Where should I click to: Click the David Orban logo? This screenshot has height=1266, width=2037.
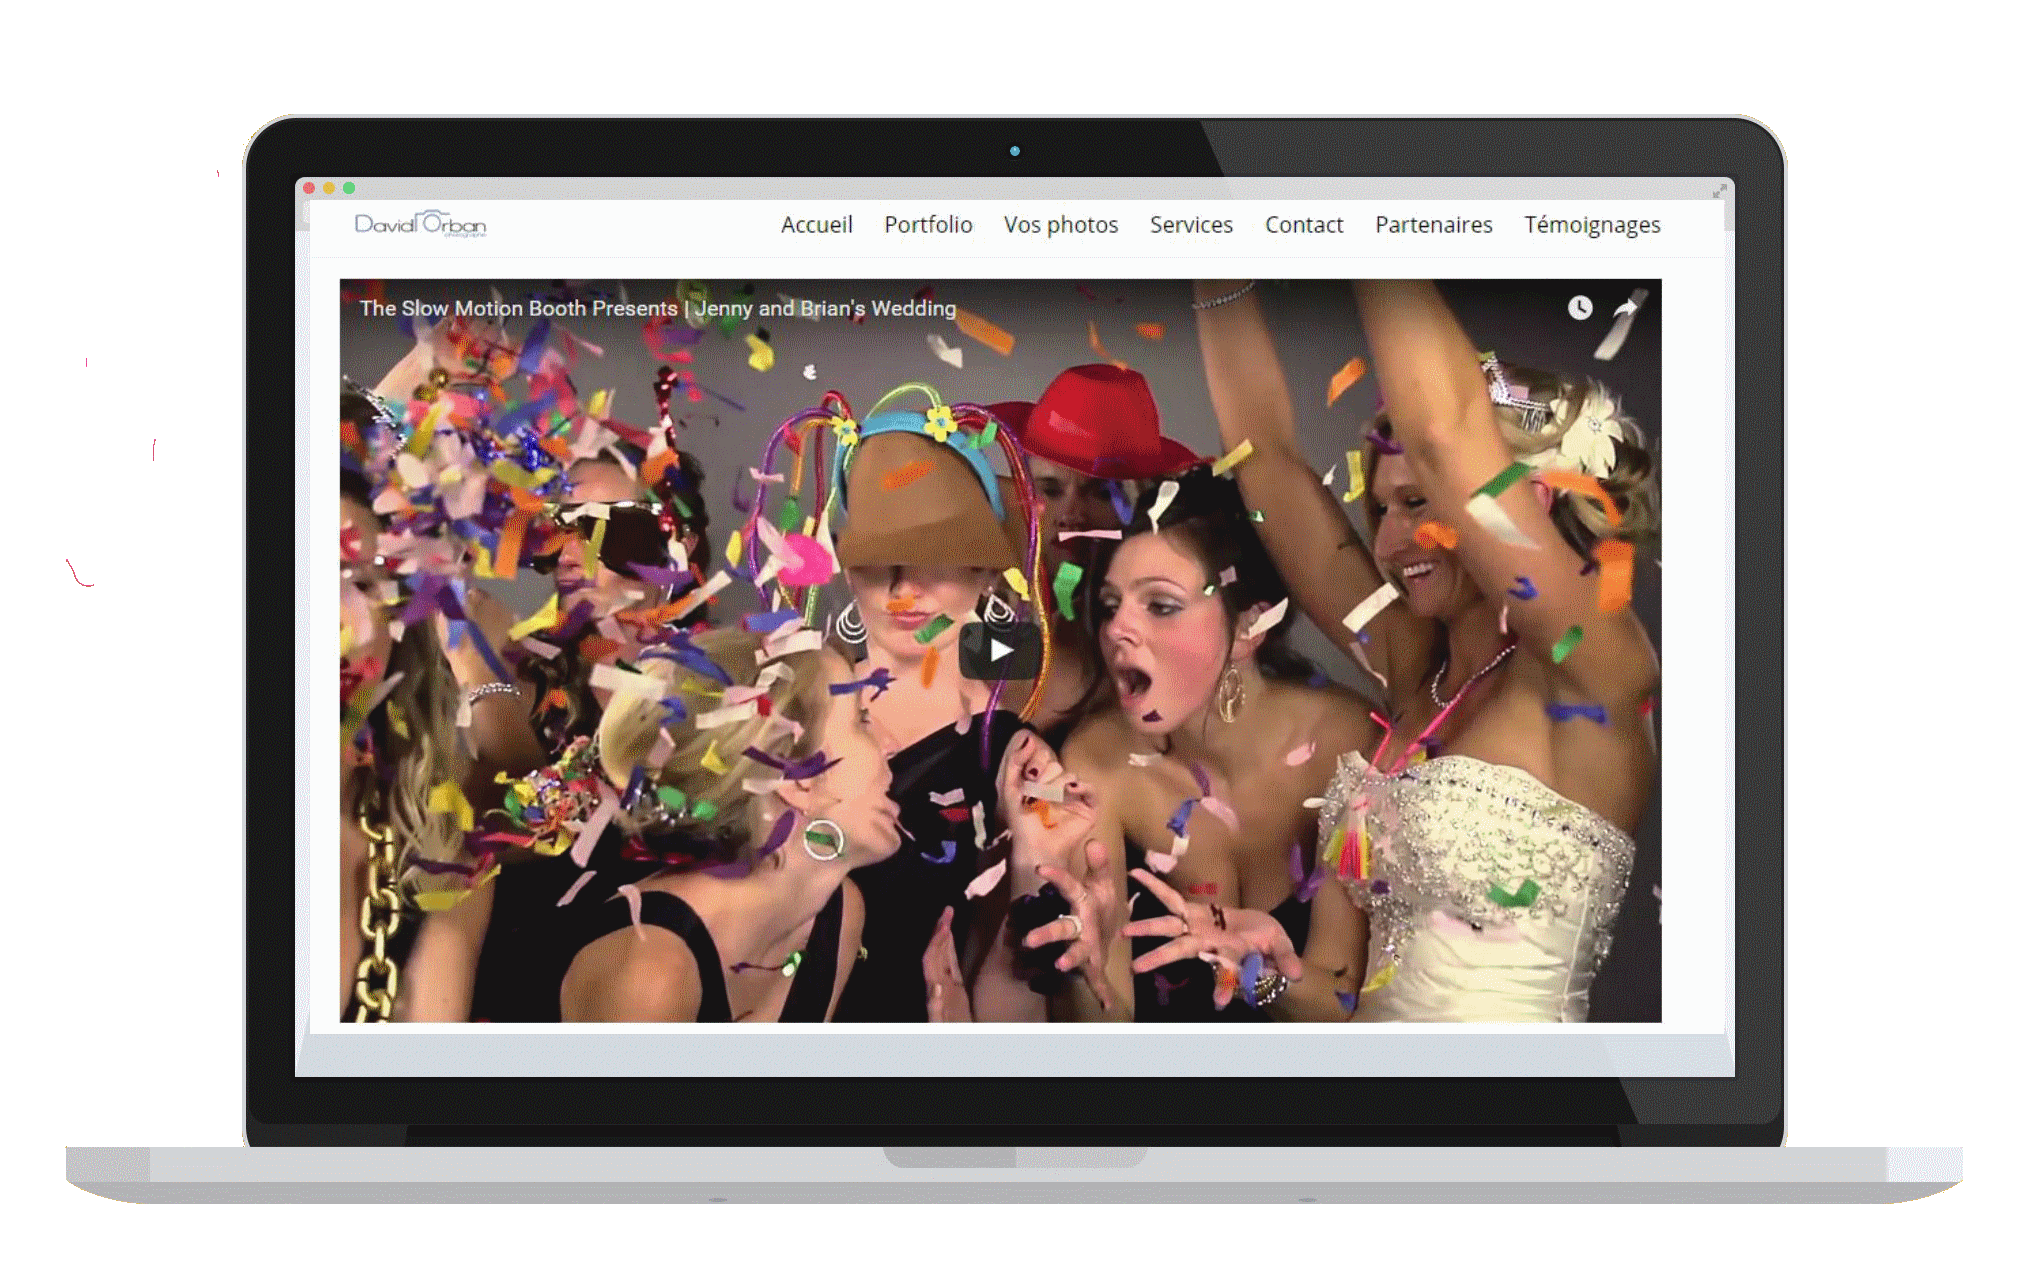tap(420, 225)
